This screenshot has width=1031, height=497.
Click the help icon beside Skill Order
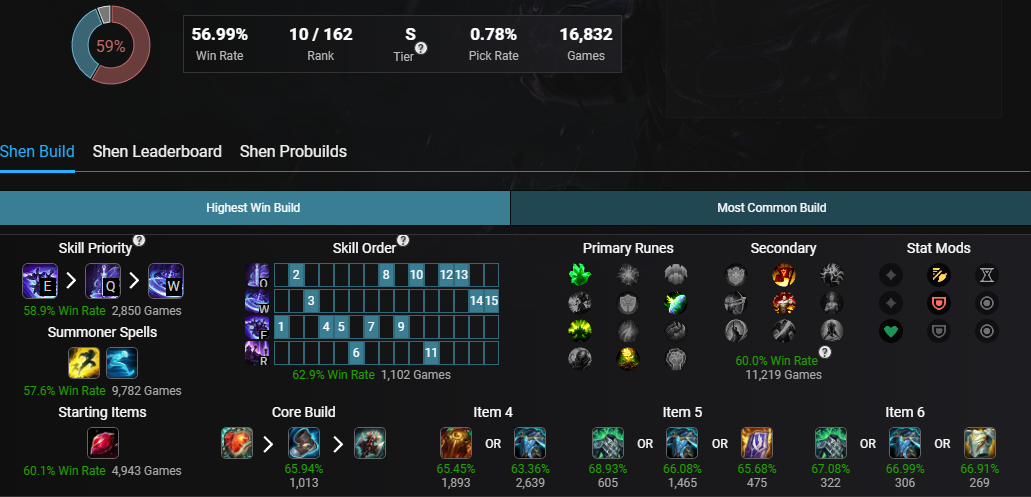pos(403,241)
